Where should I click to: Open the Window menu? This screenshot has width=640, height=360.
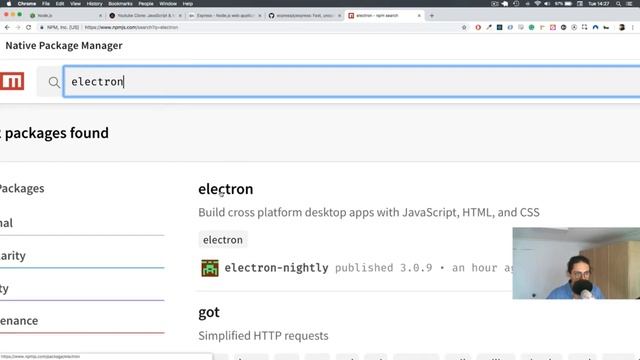point(168,4)
